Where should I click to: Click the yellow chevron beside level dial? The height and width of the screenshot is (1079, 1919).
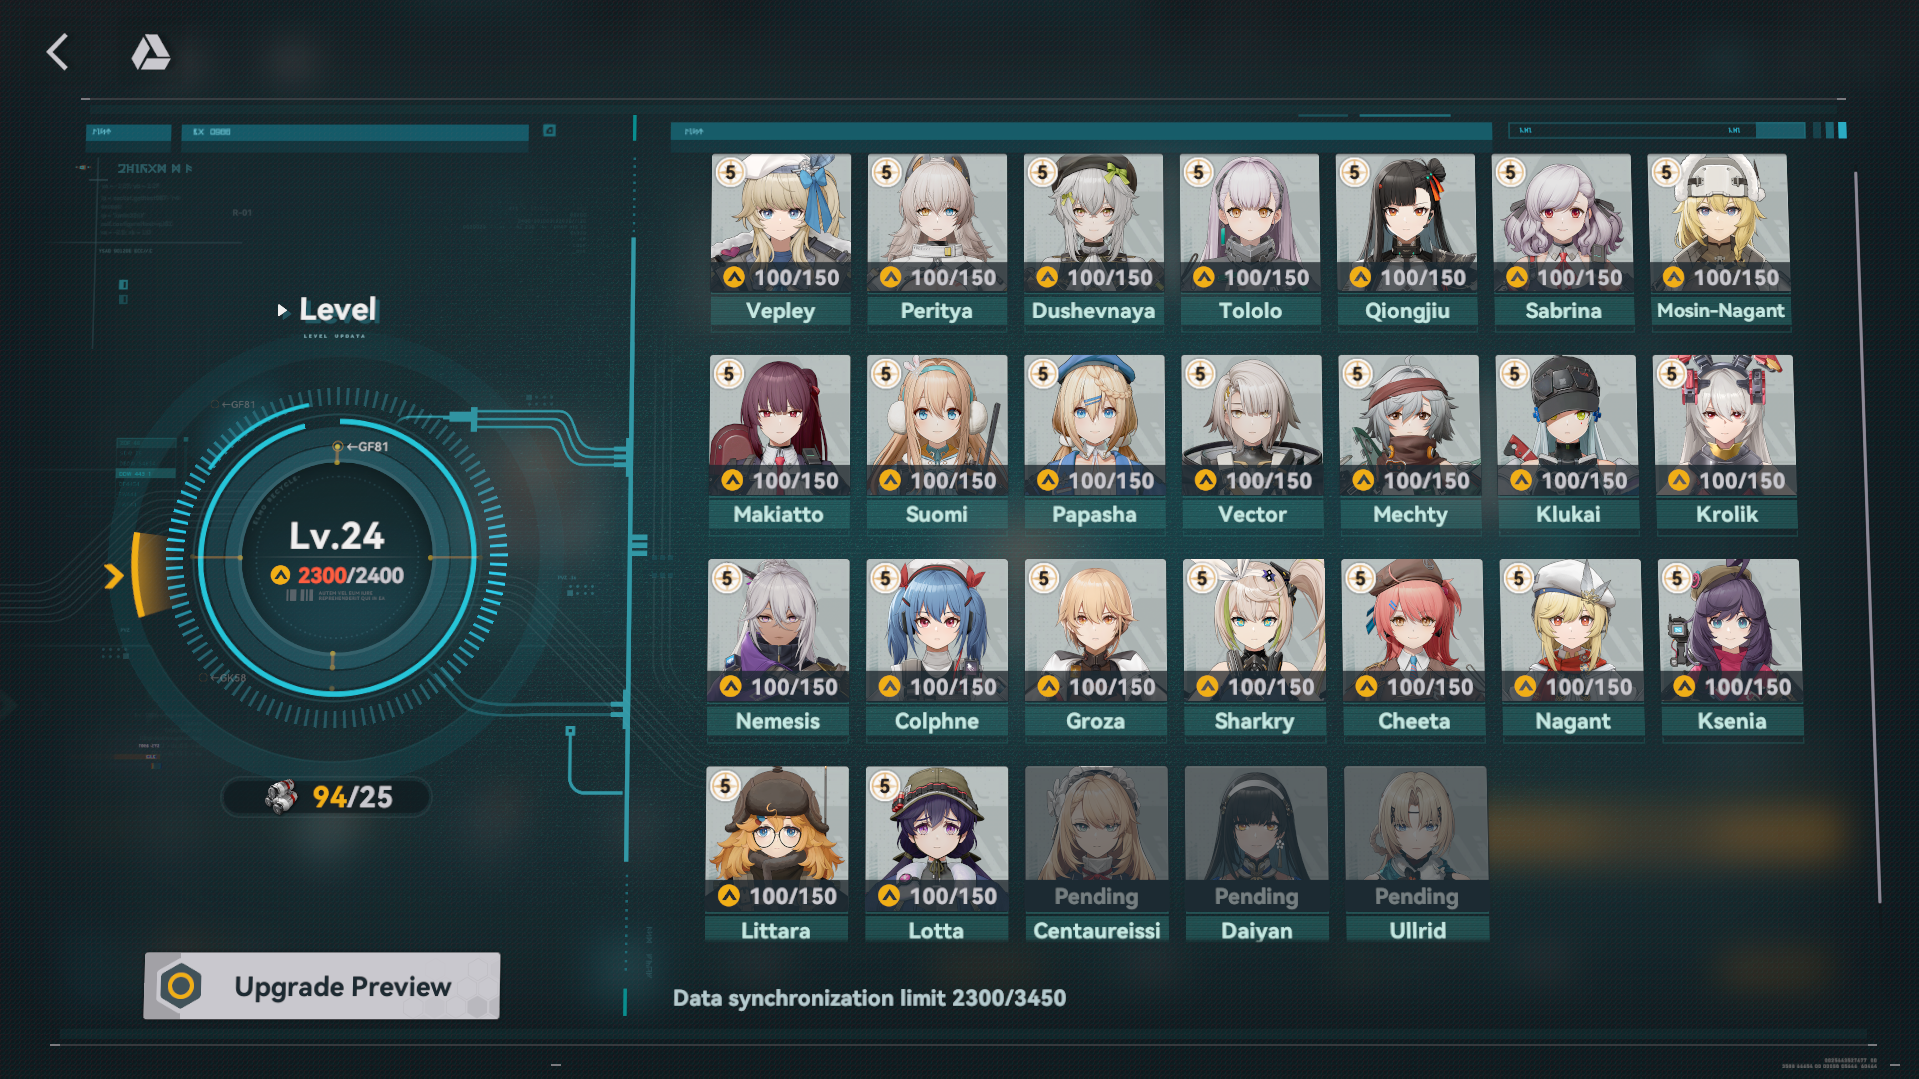coord(114,576)
